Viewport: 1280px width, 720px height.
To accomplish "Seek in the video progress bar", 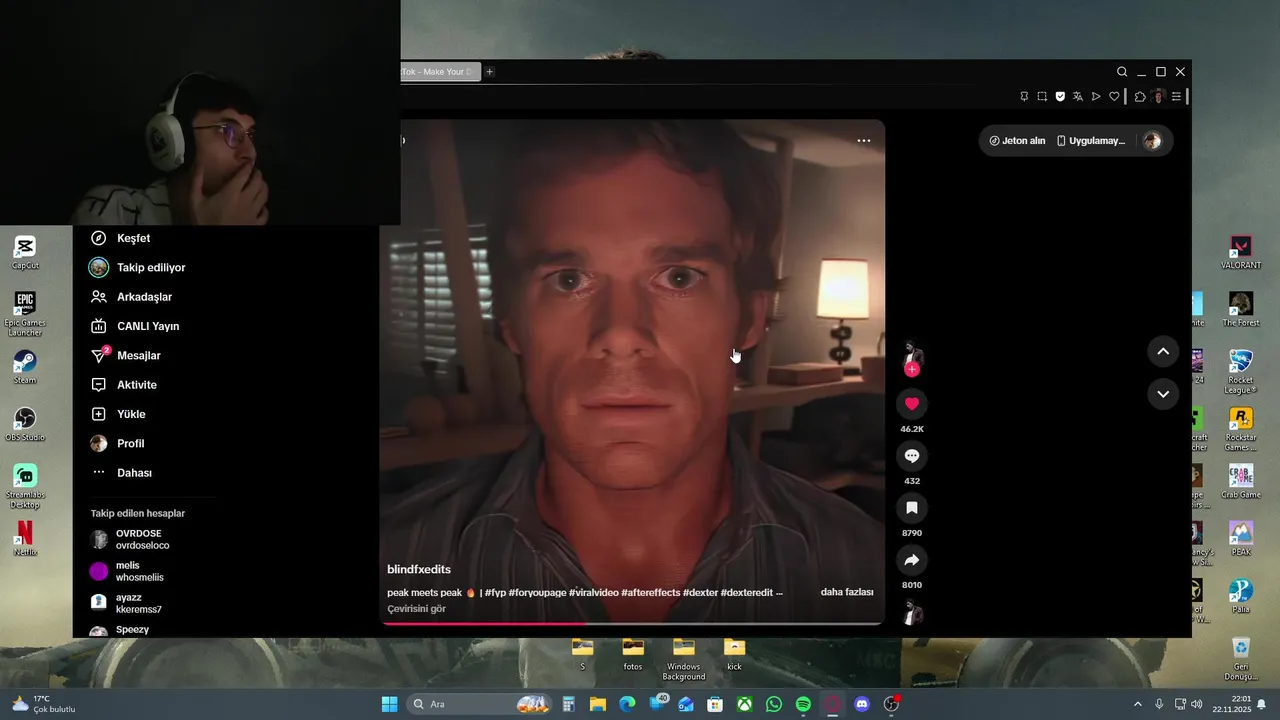I will pos(632,623).
